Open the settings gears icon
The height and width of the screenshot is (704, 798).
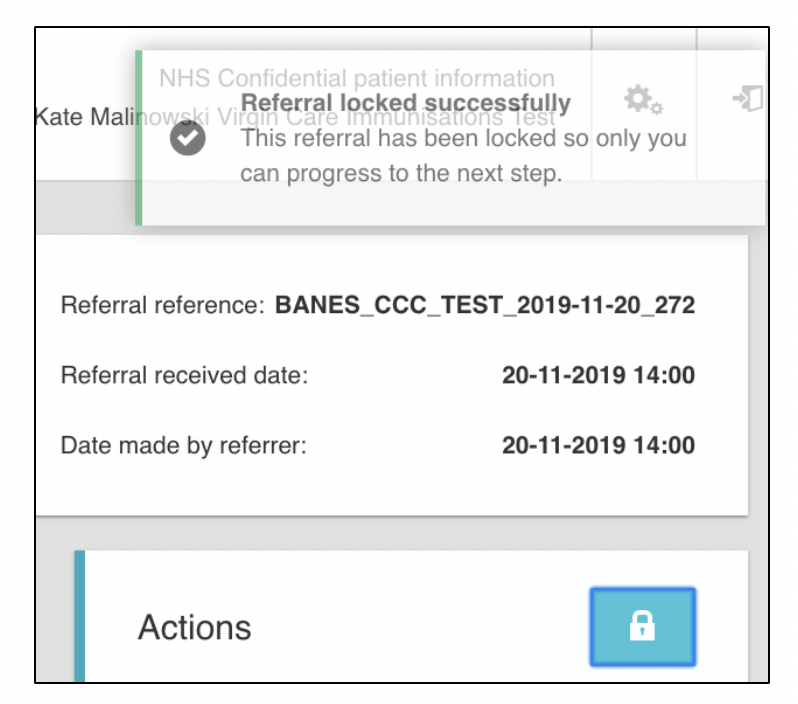[x=643, y=100]
